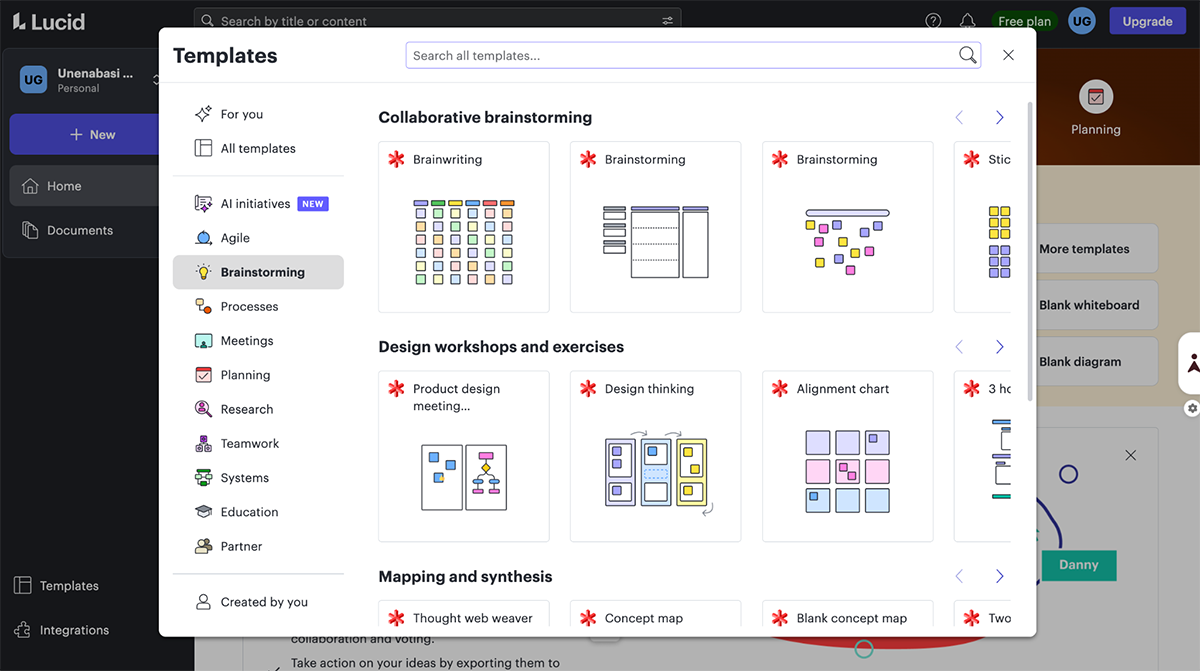Image resolution: width=1200 pixels, height=671 pixels.
Task: Click the + New button
Action: (x=93, y=134)
